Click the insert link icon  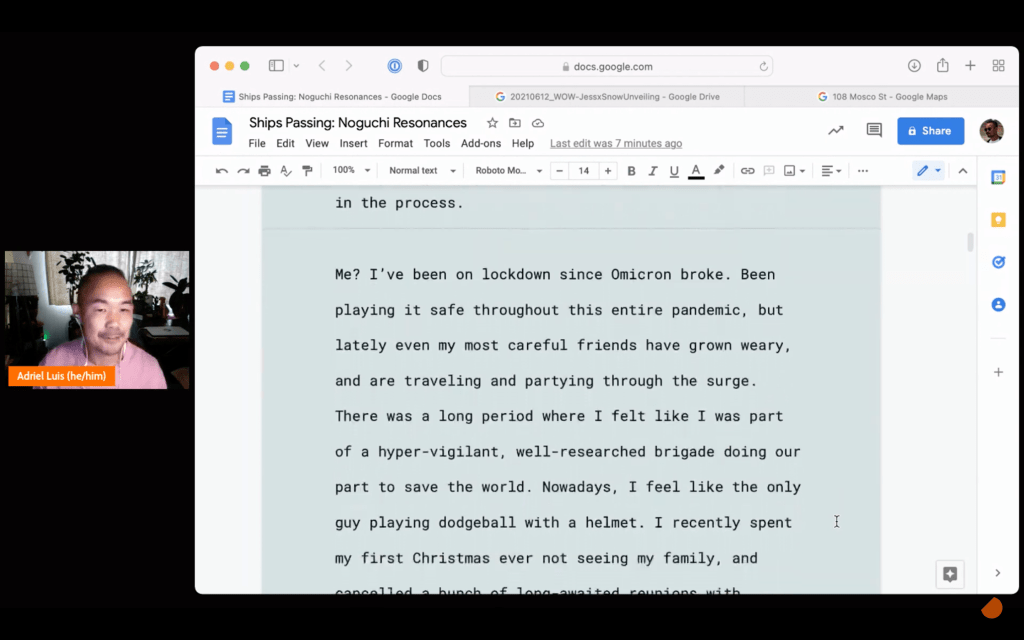(747, 171)
